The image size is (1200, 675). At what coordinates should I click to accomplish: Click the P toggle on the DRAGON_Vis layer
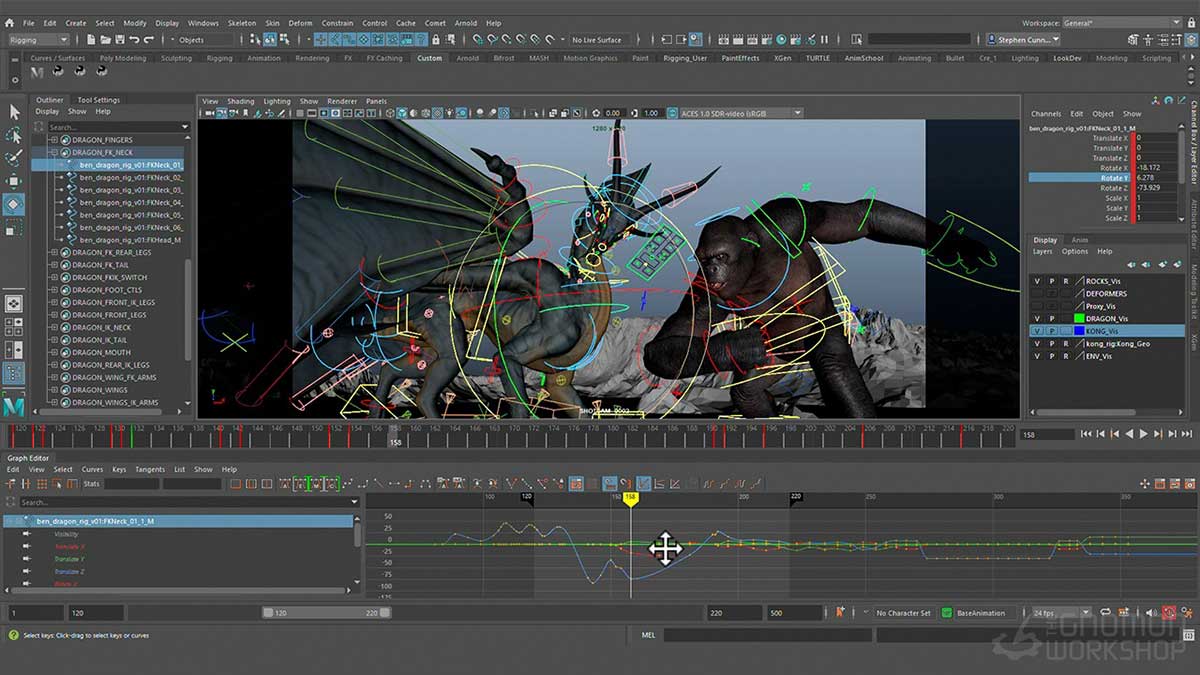[x=1052, y=318]
